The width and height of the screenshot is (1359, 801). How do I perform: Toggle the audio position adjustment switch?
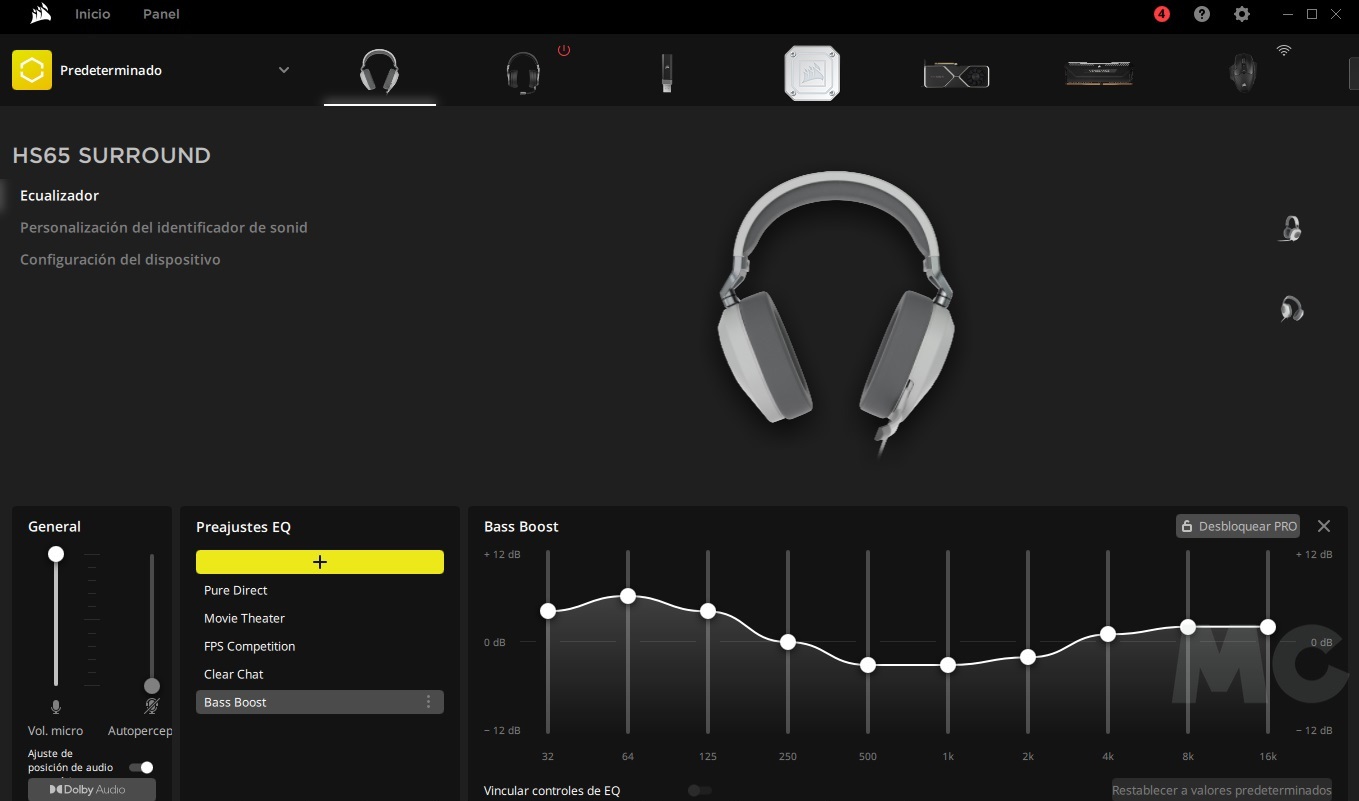tap(142, 767)
